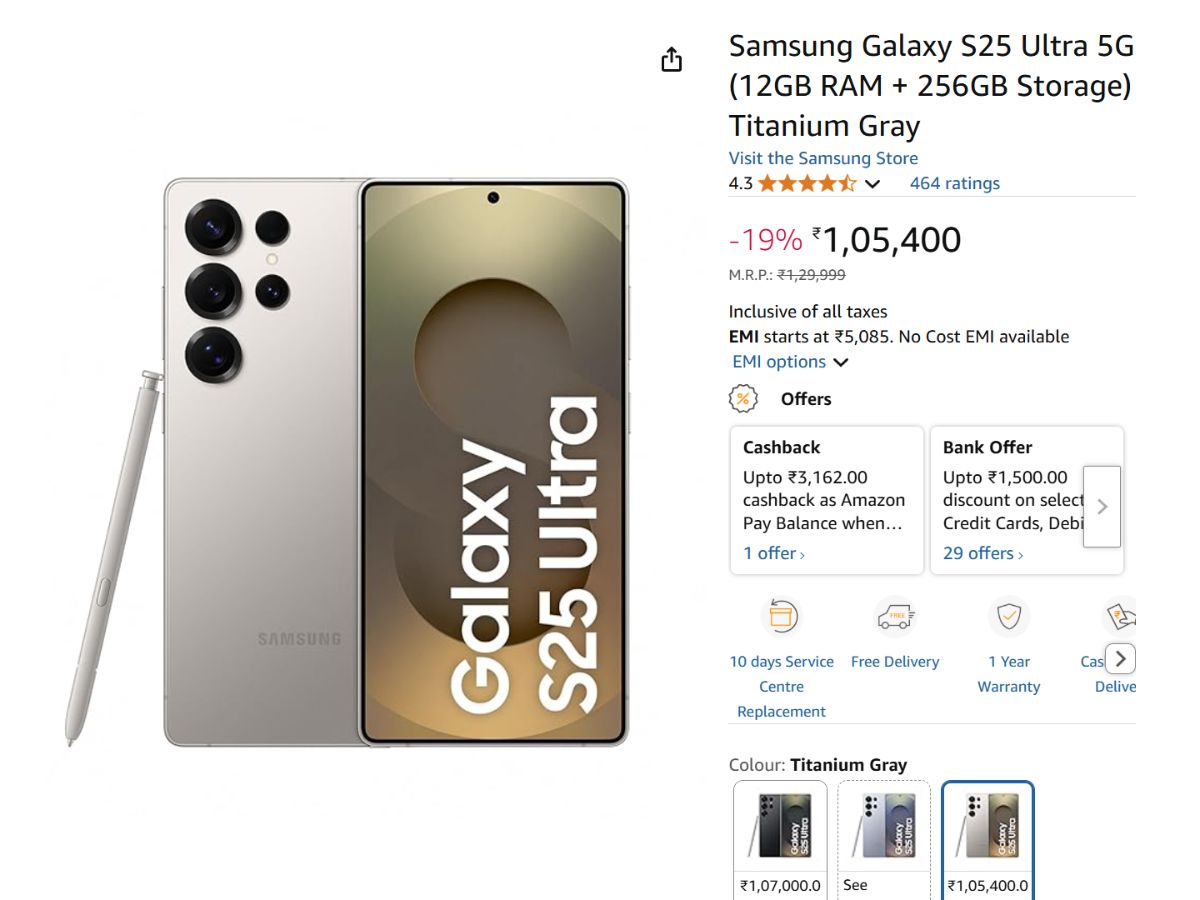Open the 29 offers bank link
This screenshot has height=900, width=1200.
coord(982,553)
